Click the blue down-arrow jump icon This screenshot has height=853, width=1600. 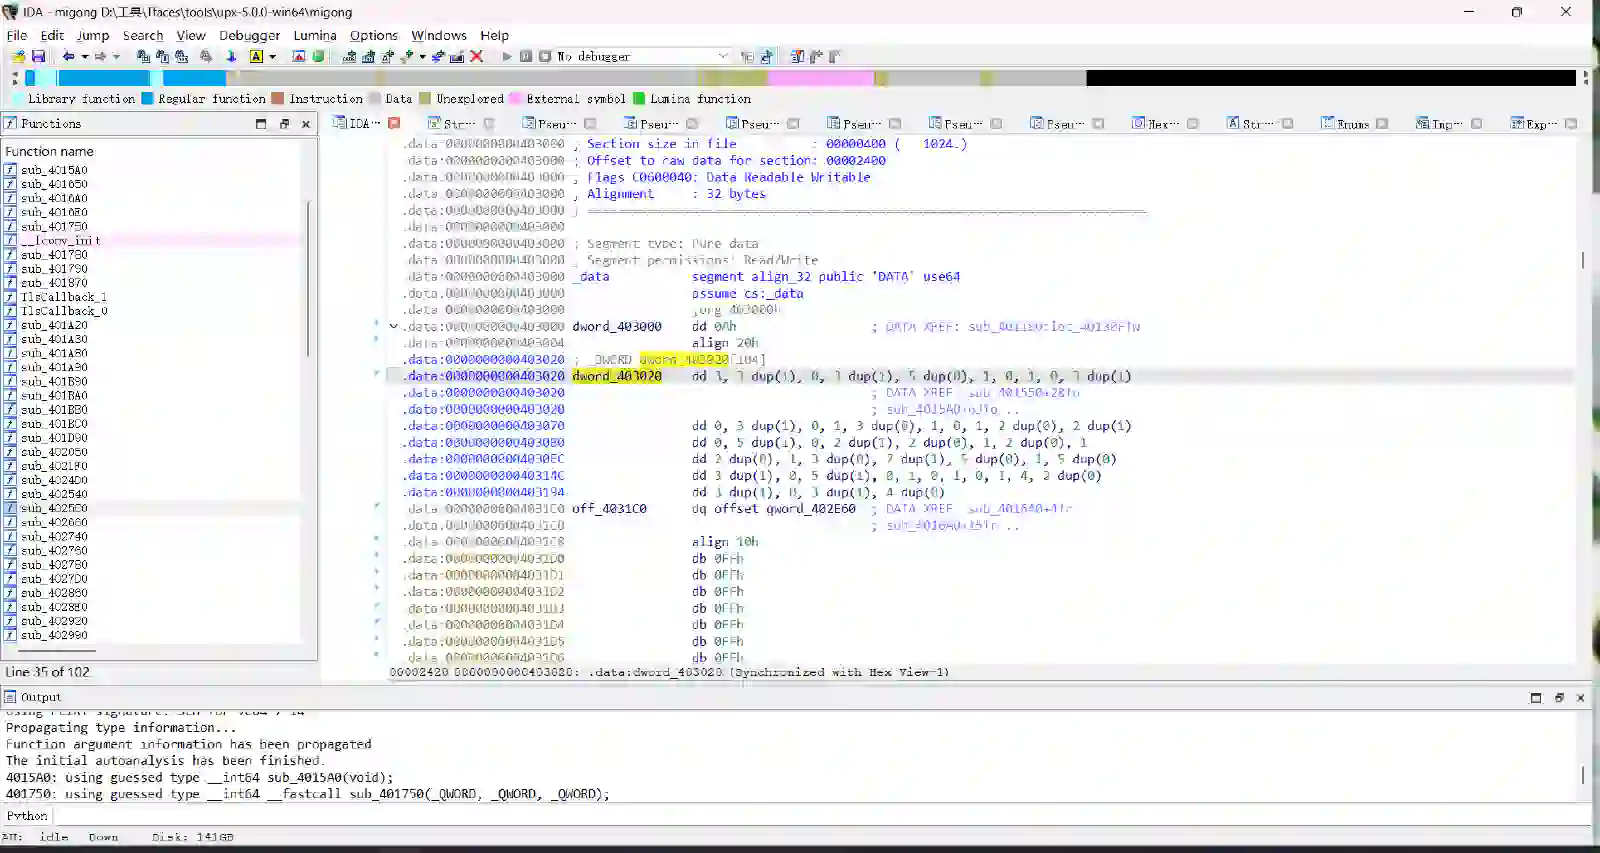(231, 57)
